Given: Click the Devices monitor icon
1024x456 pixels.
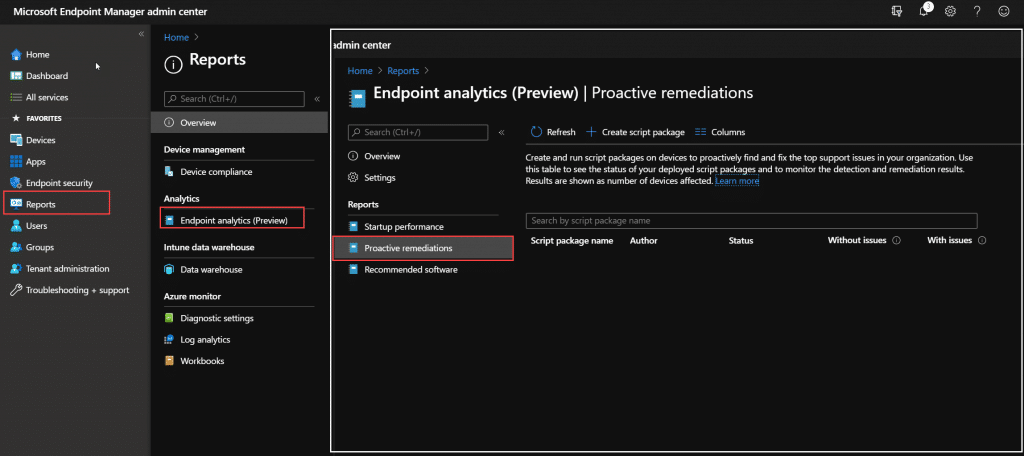Looking at the screenshot, I should (x=16, y=140).
